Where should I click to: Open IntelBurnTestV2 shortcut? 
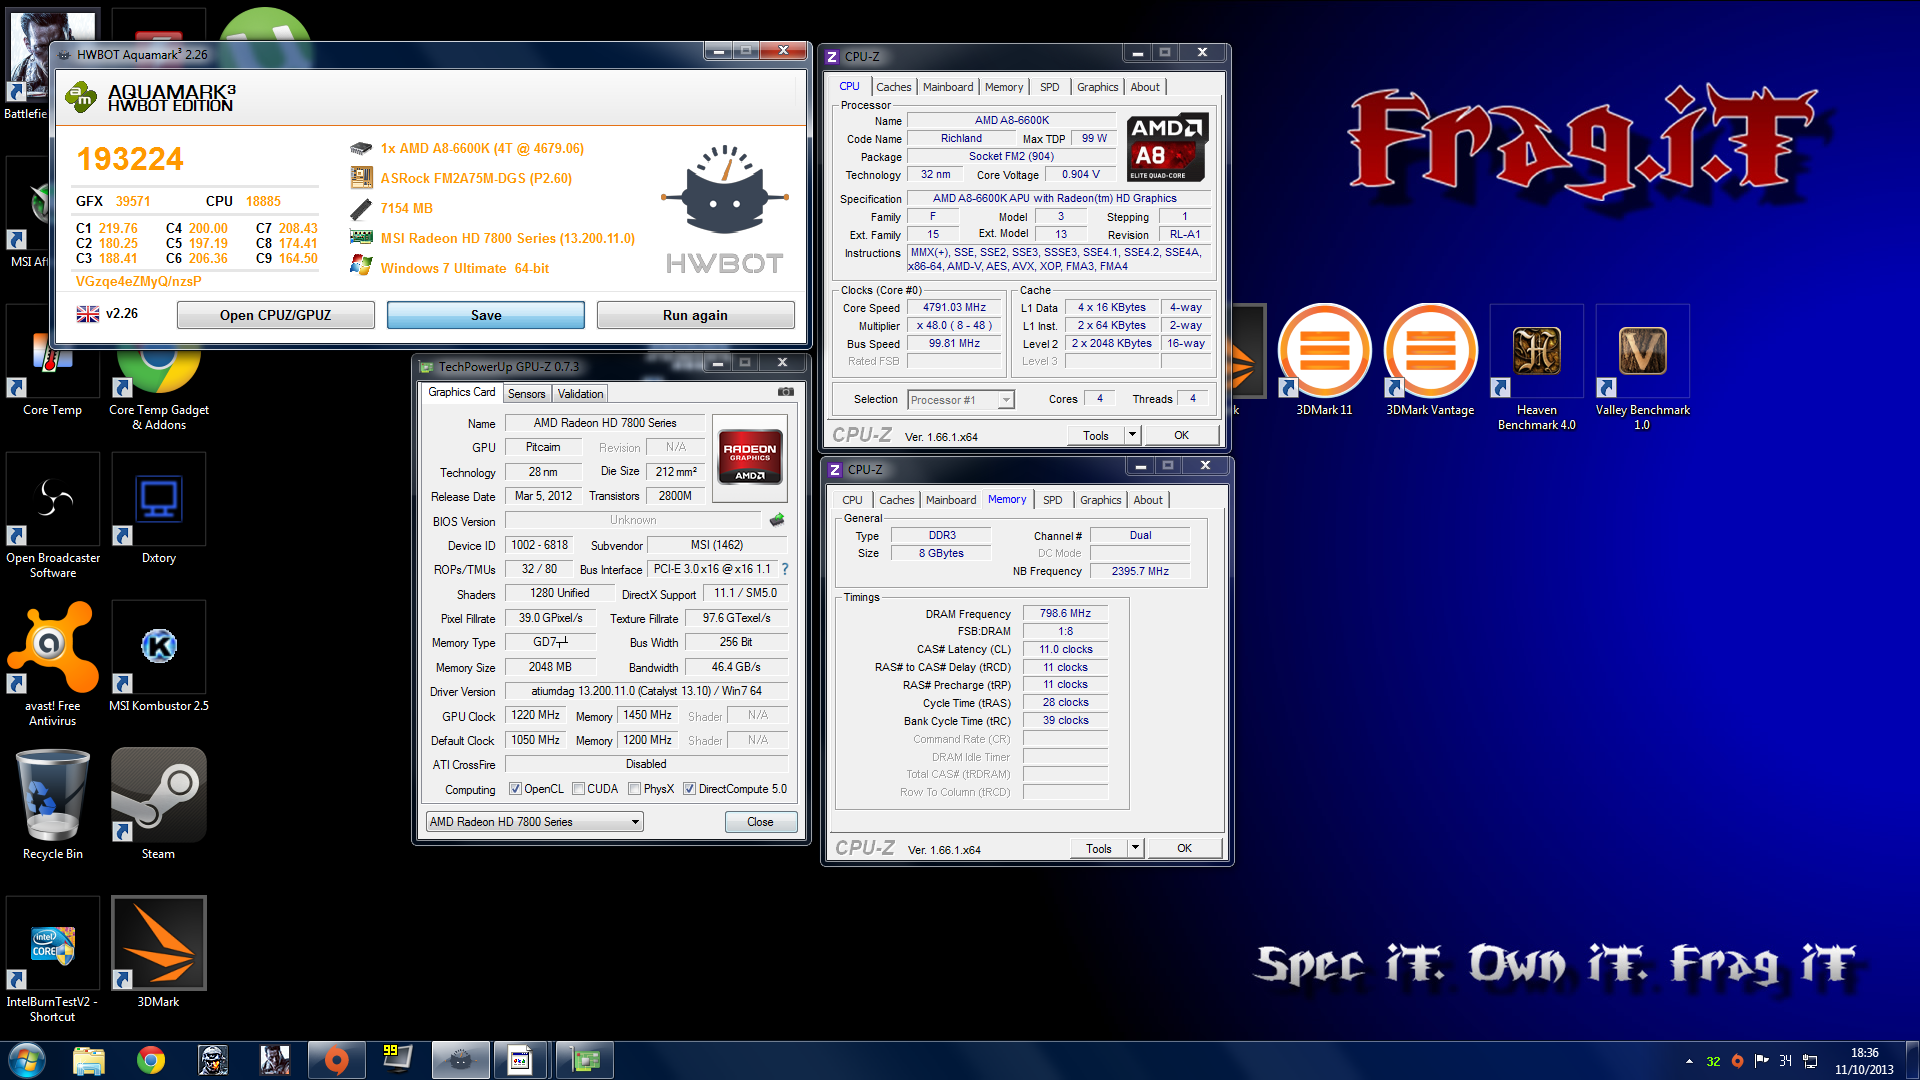click(53, 959)
